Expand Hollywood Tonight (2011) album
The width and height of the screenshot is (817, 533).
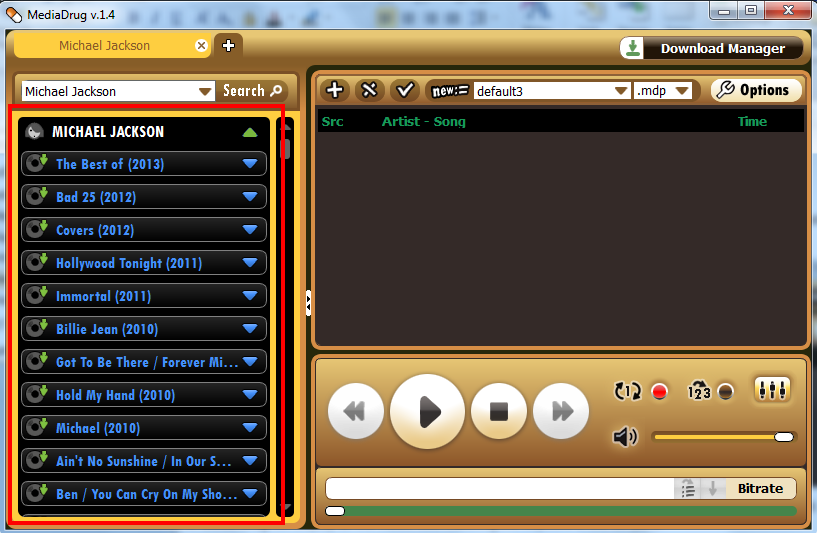(x=250, y=263)
